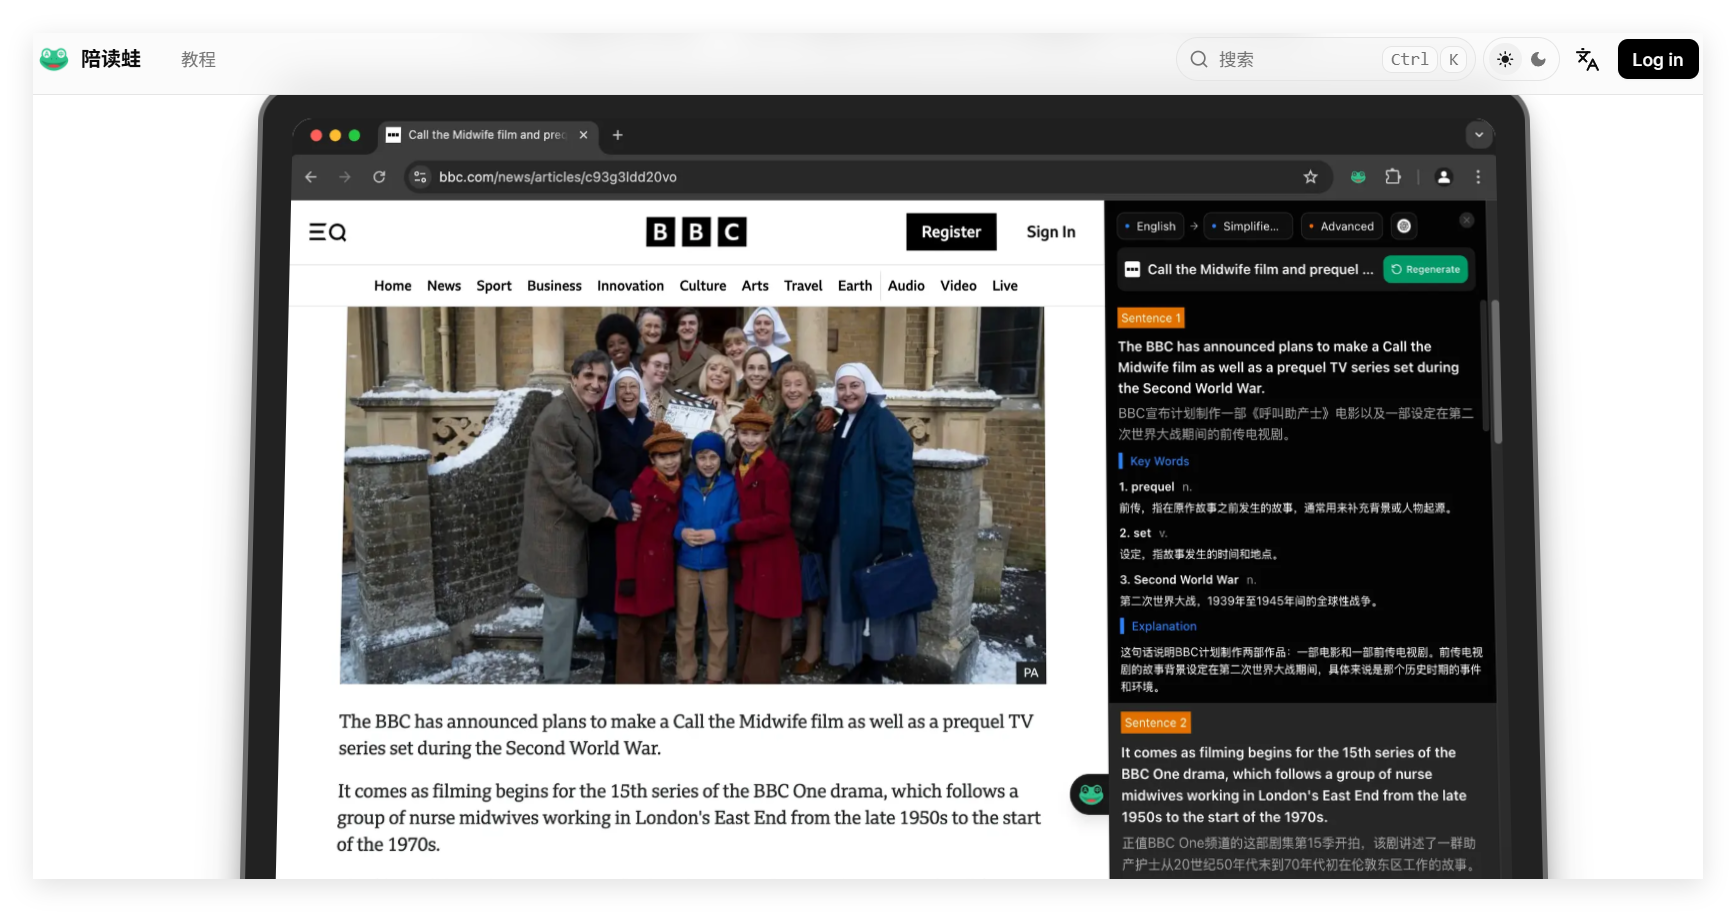The width and height of the screenshot is (1736, 912).
Task: Click paragraph 'The BBC has announced plans'
Action: coord(686,735)
